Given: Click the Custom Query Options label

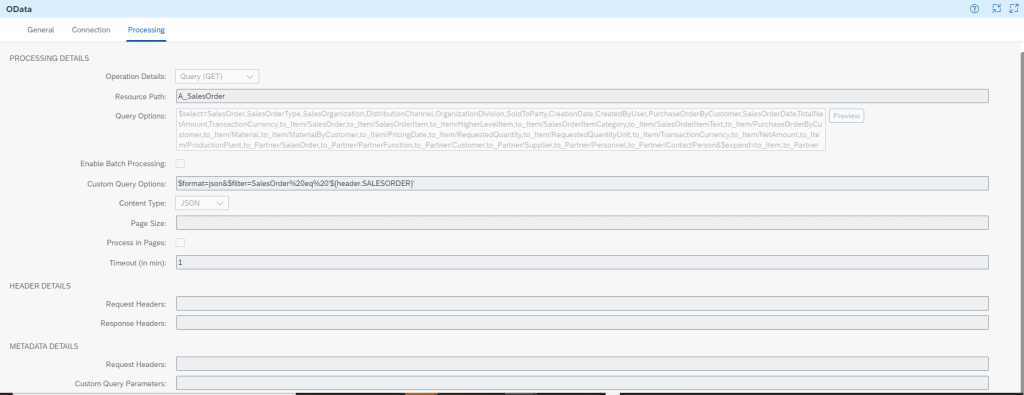Looking at the screenshot, I should [x=127, y=184].
